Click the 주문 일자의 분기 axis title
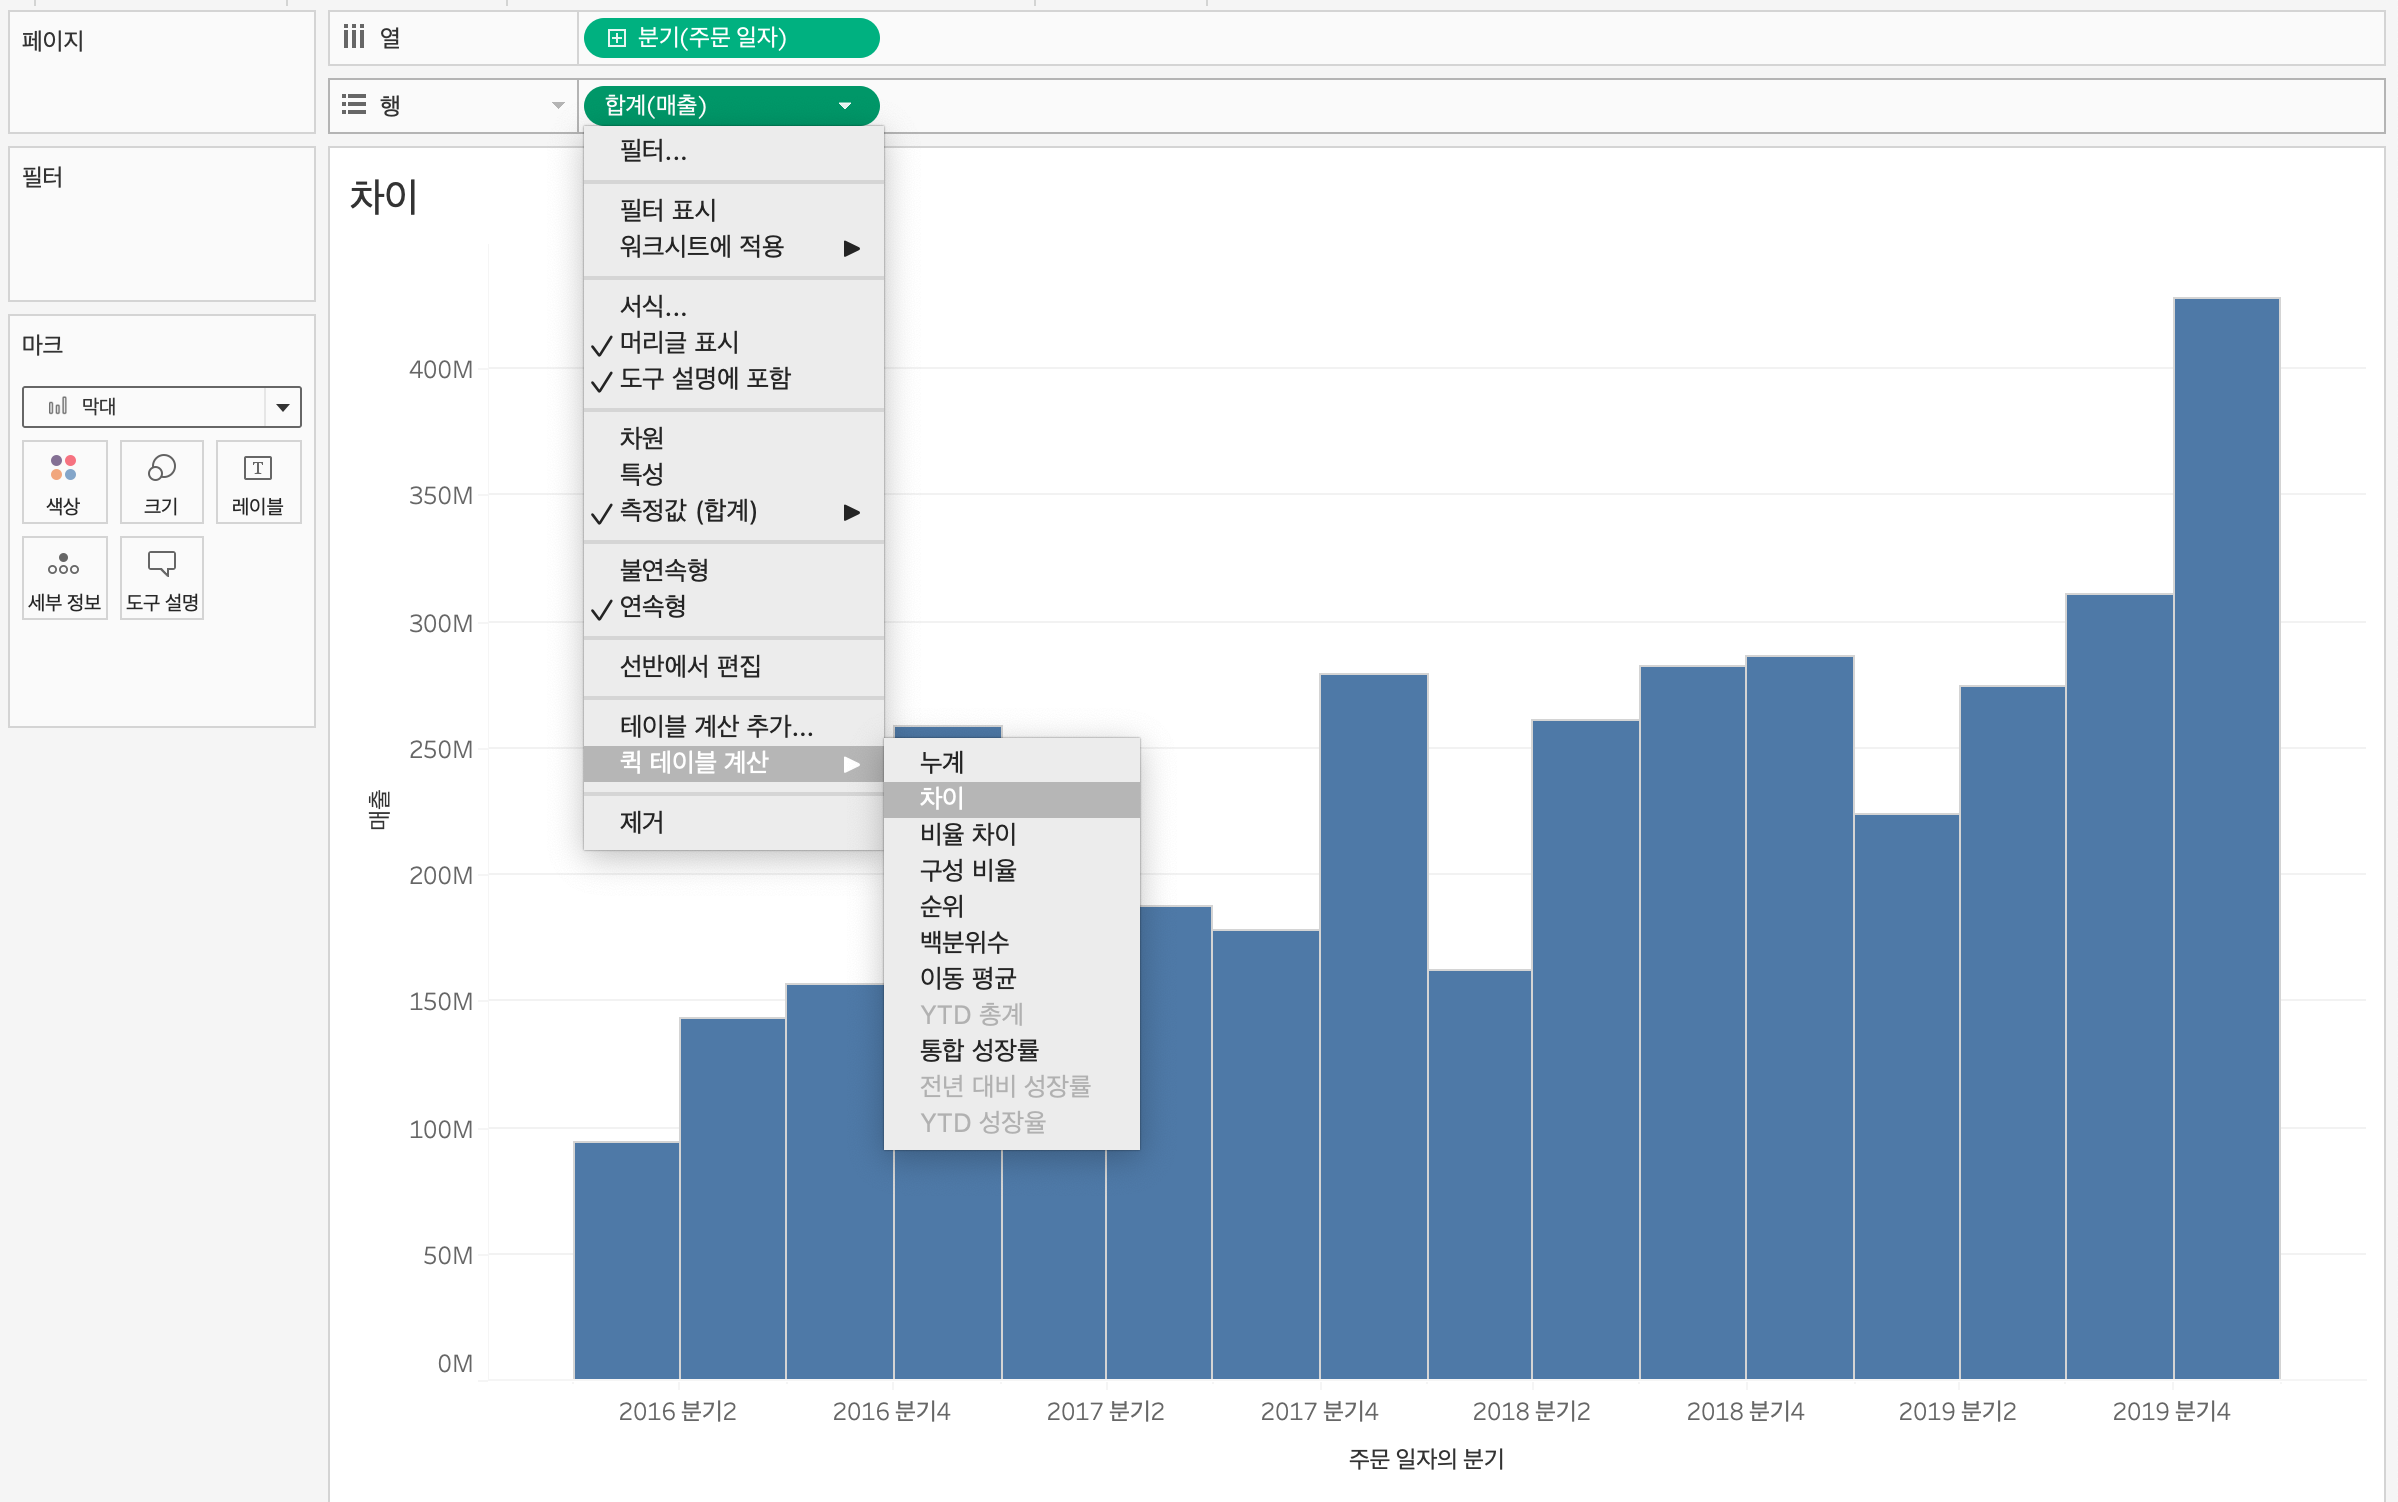The width and height of the screenshot is (2398, 1502). 1426,1459
